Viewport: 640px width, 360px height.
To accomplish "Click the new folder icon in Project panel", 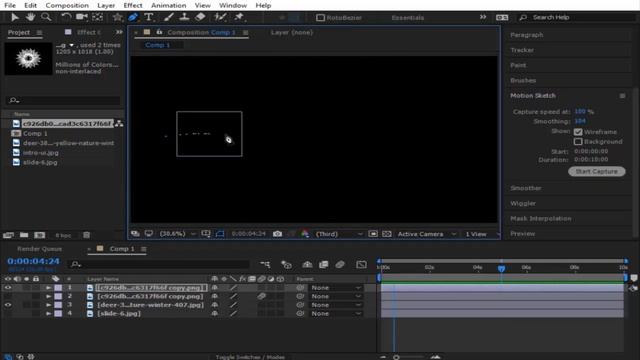I will click(24, 235).
